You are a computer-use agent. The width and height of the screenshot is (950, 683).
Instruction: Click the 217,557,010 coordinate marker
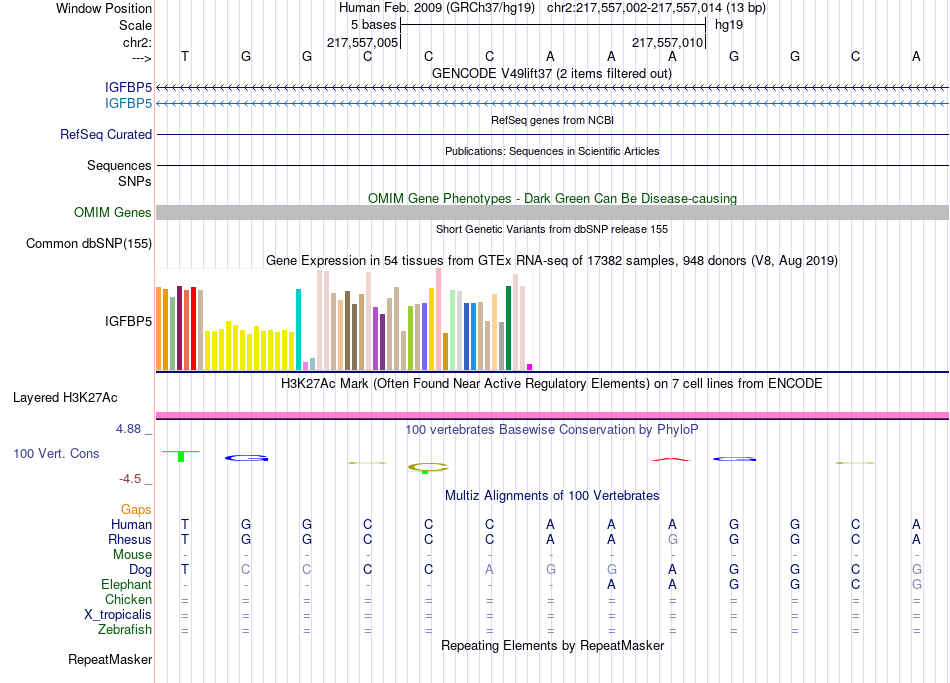click(x=667, y=42)
